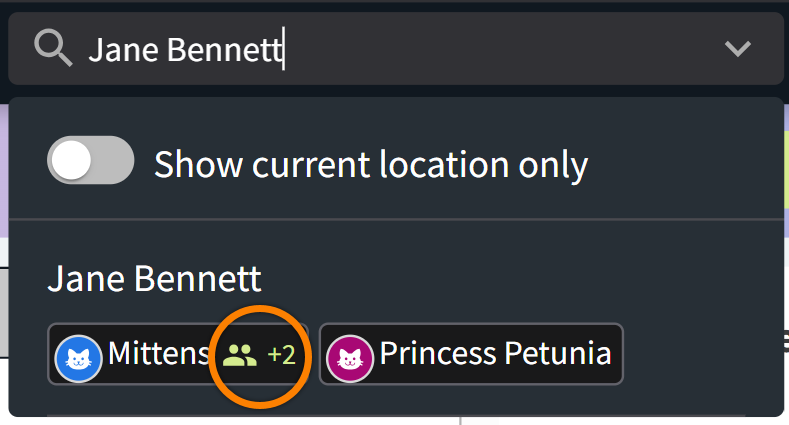Click Princess Petunia's magenta cat avatar
Image resolution: width=789 pixels, height=425 pixels.
[x=350, y=355]
